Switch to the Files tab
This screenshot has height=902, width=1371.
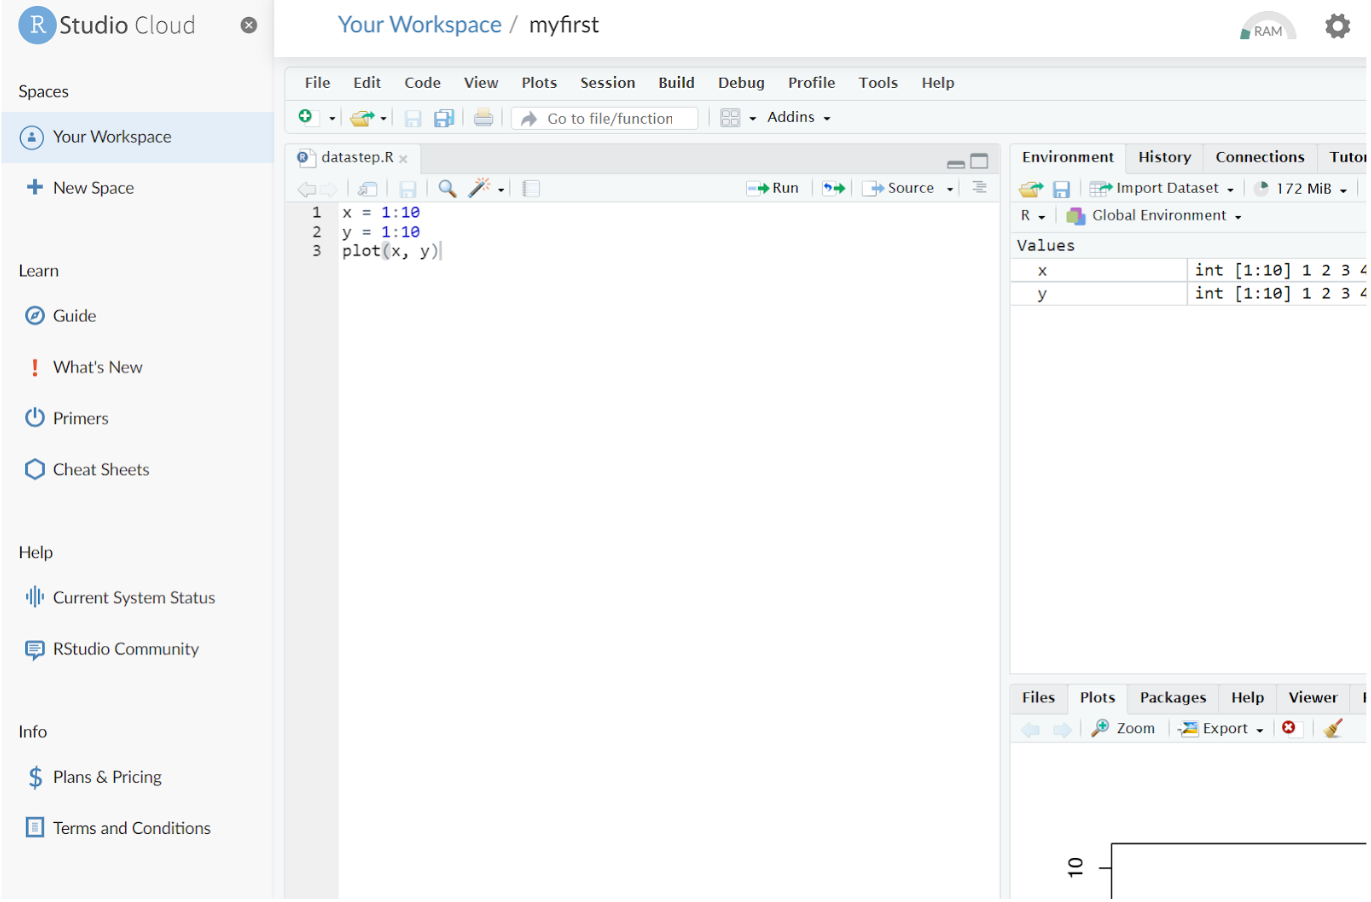click(1038, 698)
